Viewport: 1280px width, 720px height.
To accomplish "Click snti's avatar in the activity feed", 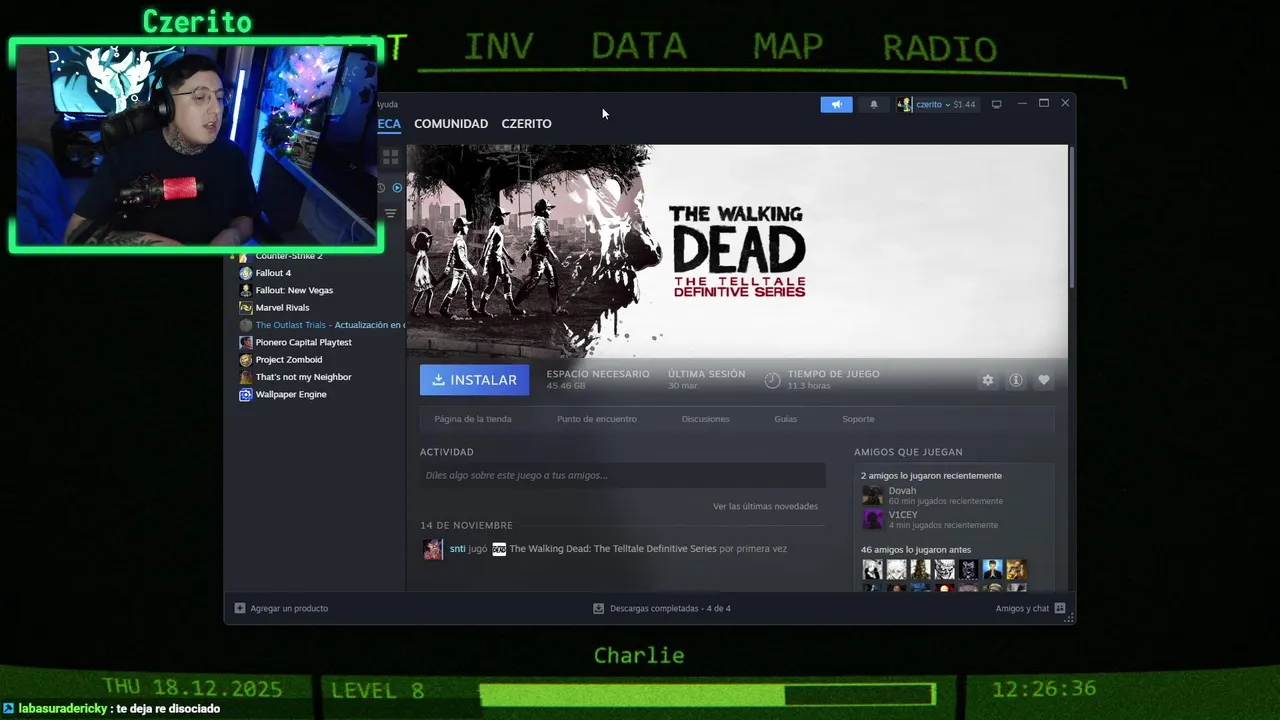I will [x=433, y=549].
